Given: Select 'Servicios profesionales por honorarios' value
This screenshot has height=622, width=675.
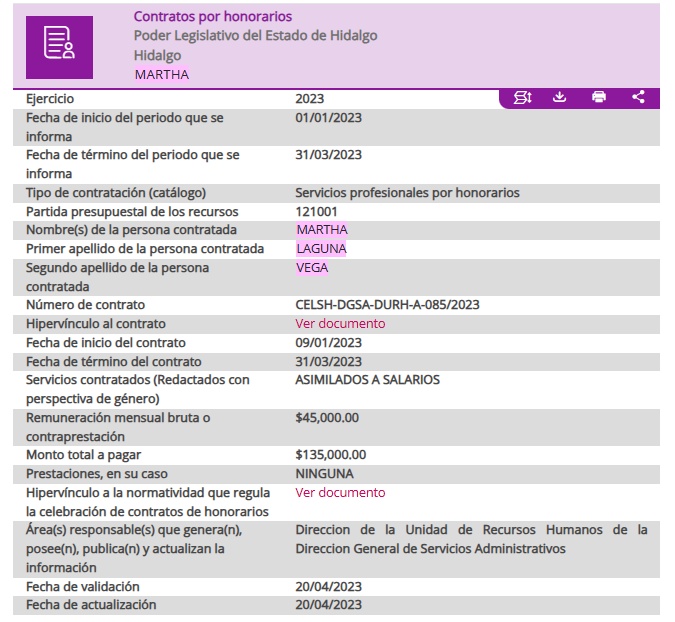Looking at the screenshot, I should [x=407, y=193].
